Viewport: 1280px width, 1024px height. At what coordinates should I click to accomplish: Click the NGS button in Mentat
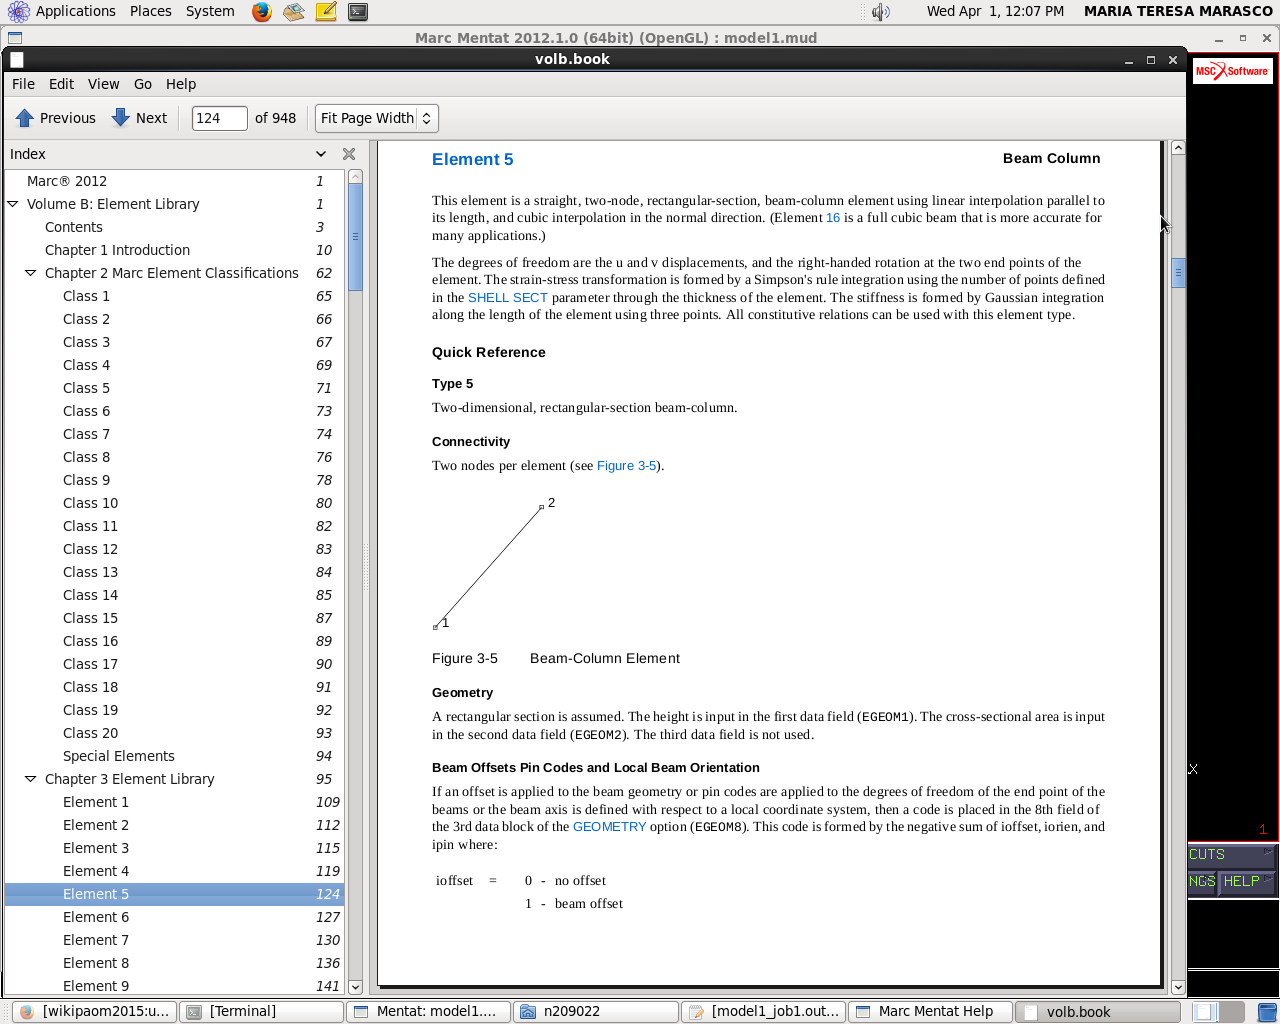pos(1203,882)
